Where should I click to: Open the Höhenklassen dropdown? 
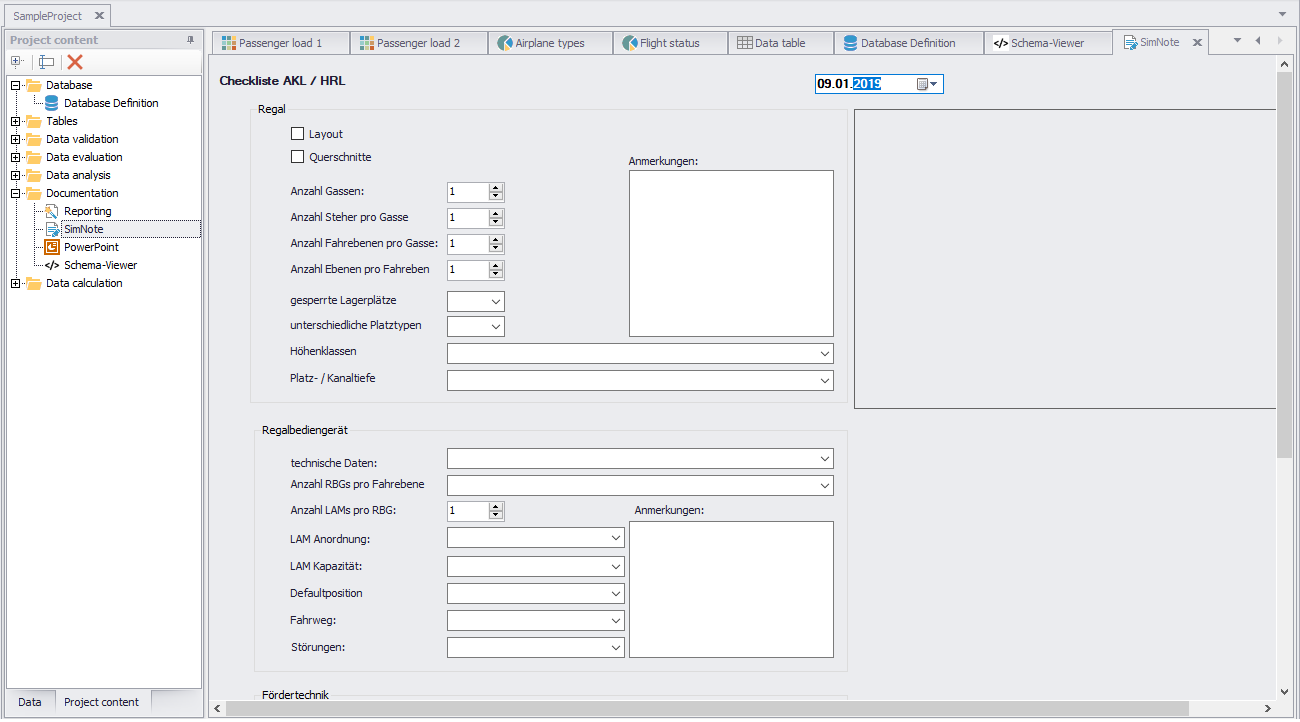coord(824,353)
